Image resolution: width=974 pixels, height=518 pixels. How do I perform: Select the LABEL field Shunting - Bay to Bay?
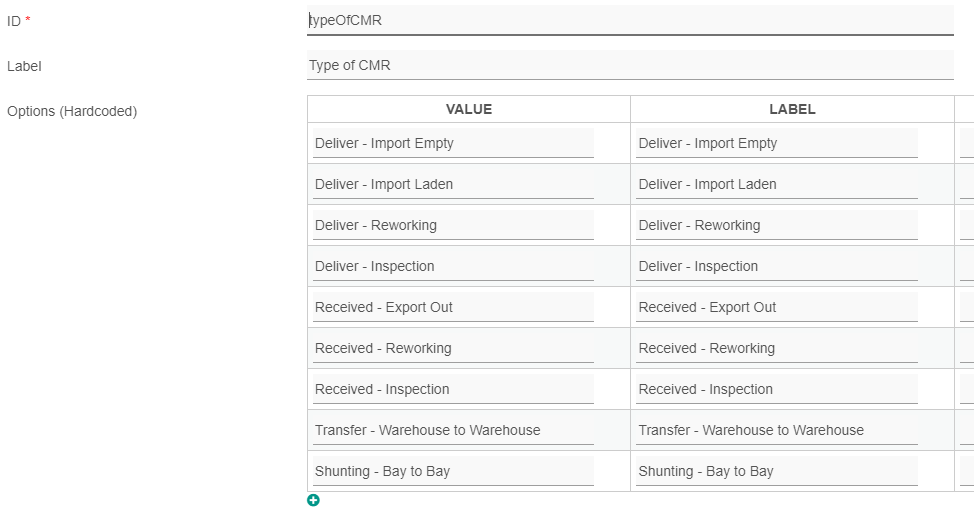(x=777, y=471)
